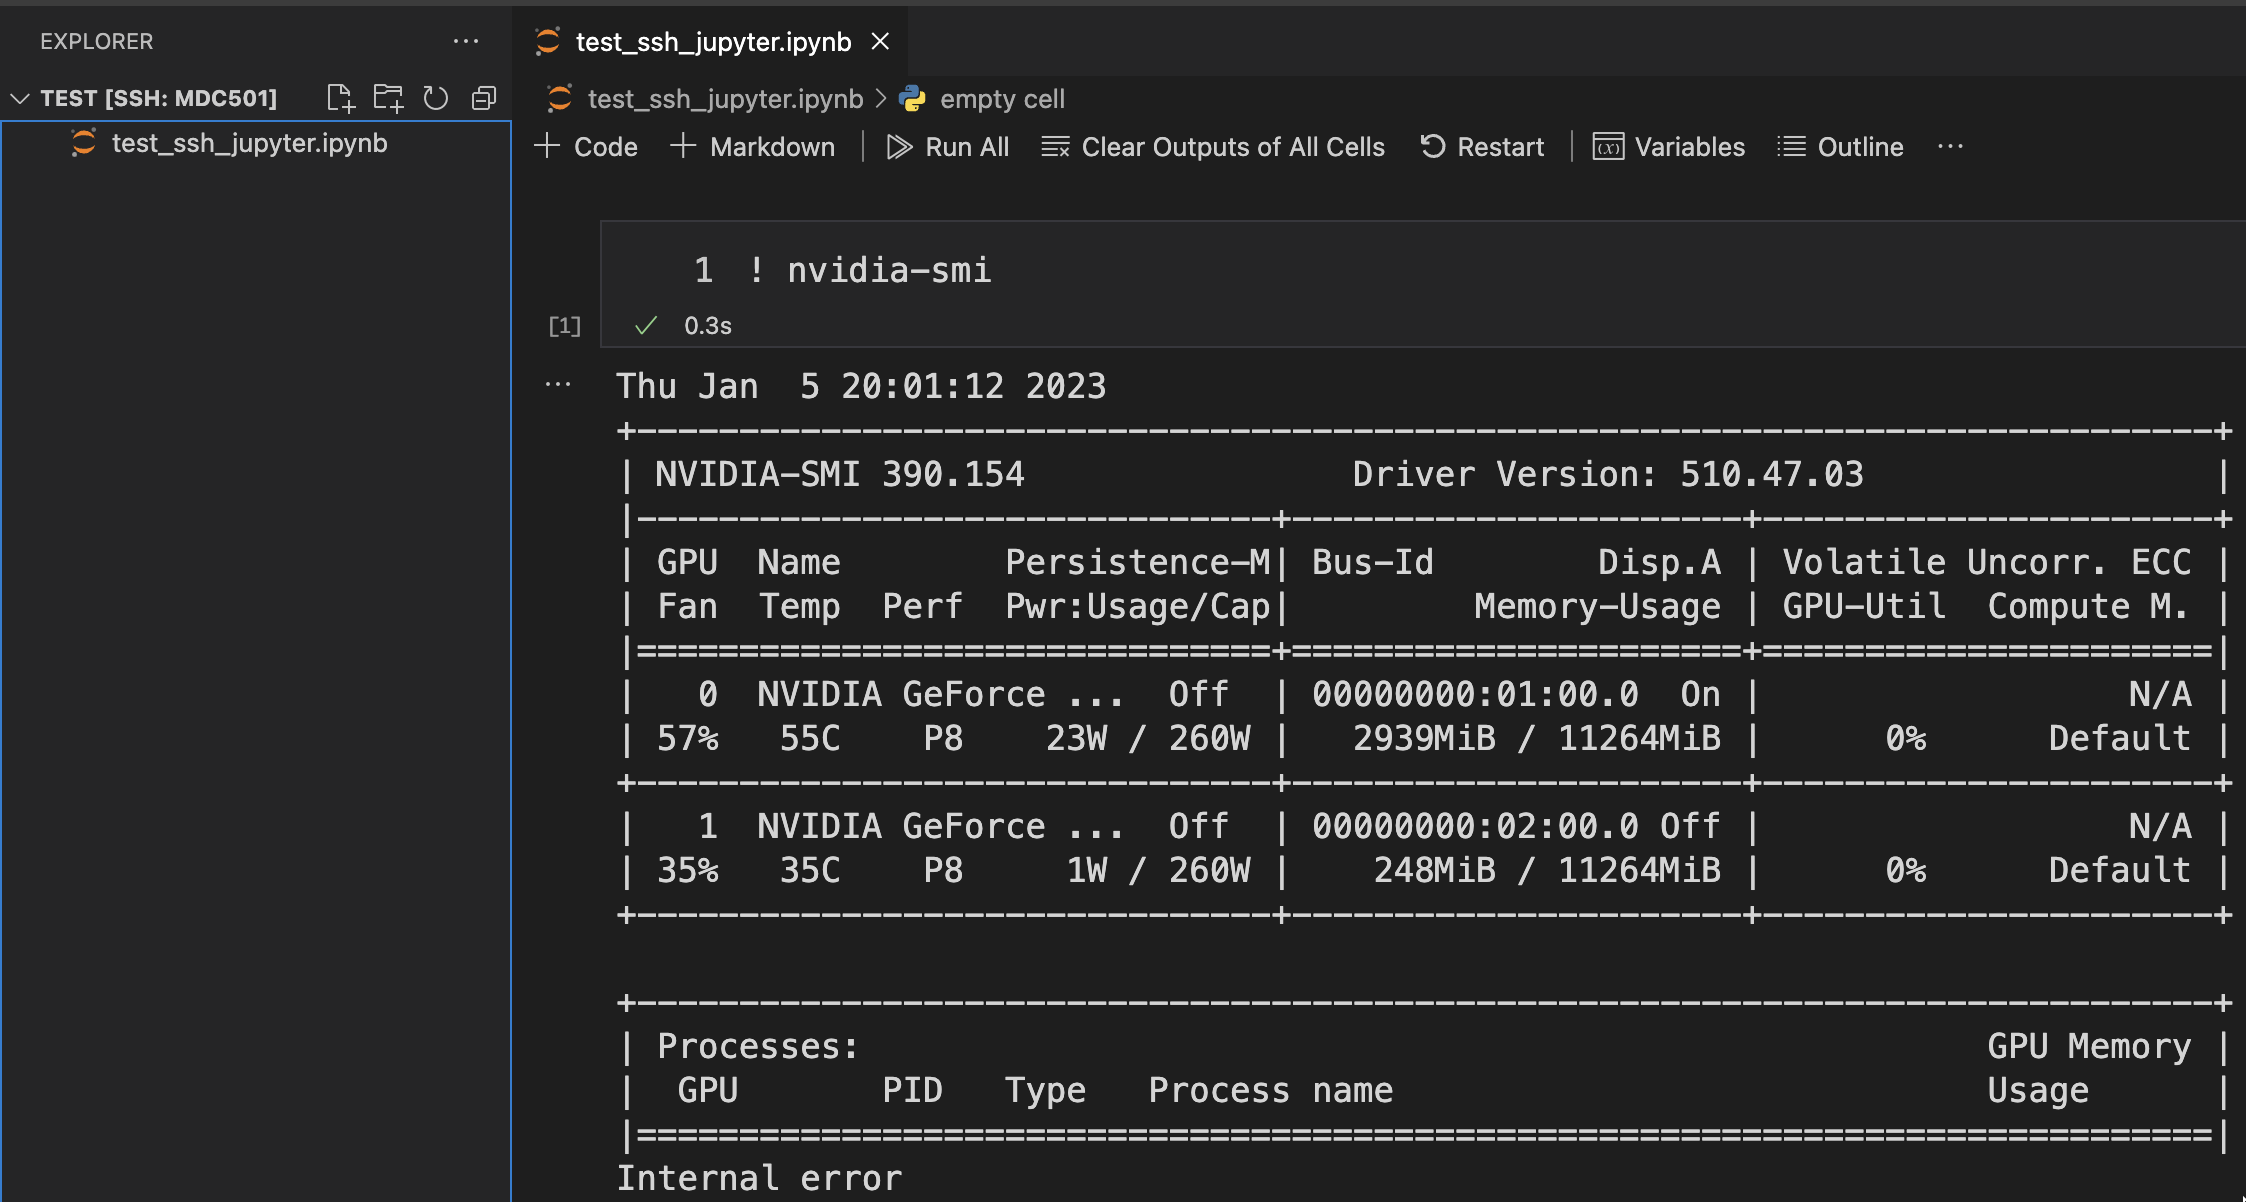2246x1202 pixels.
Task: Close the test_ssh_jupyter.ipynb tab
Action: (880, 41)
